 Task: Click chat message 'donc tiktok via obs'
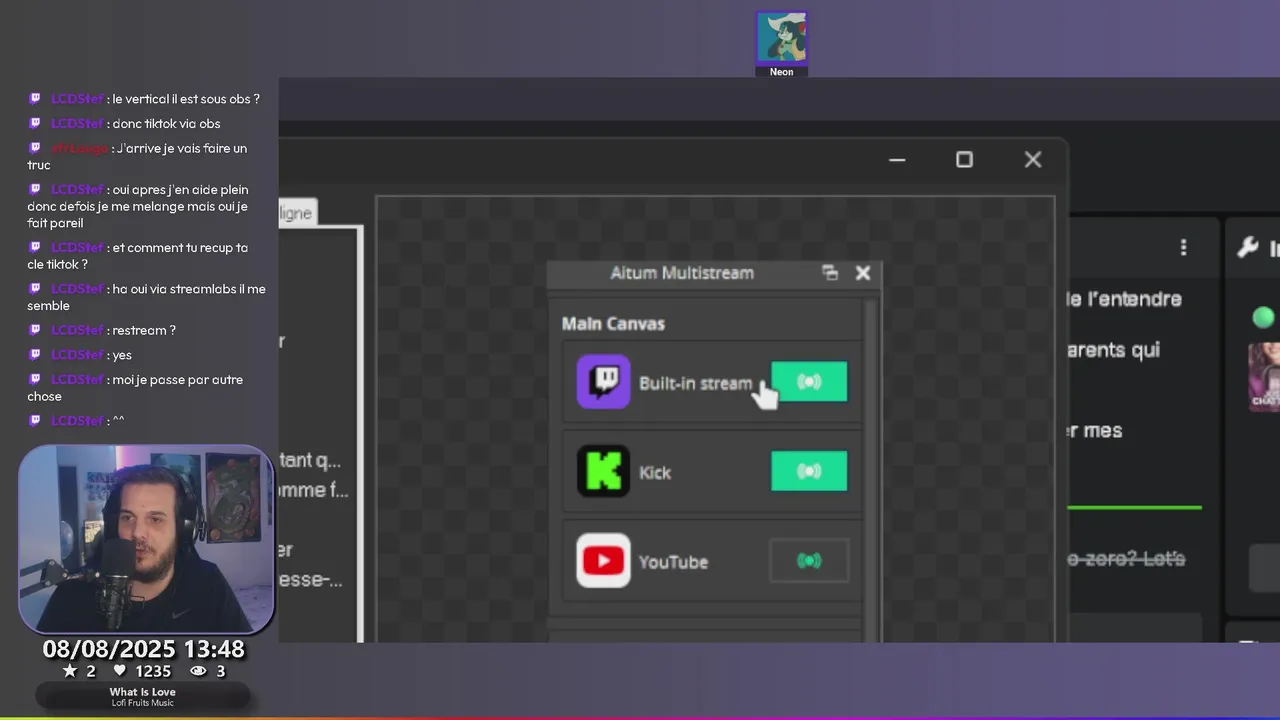tap(166, 124)
